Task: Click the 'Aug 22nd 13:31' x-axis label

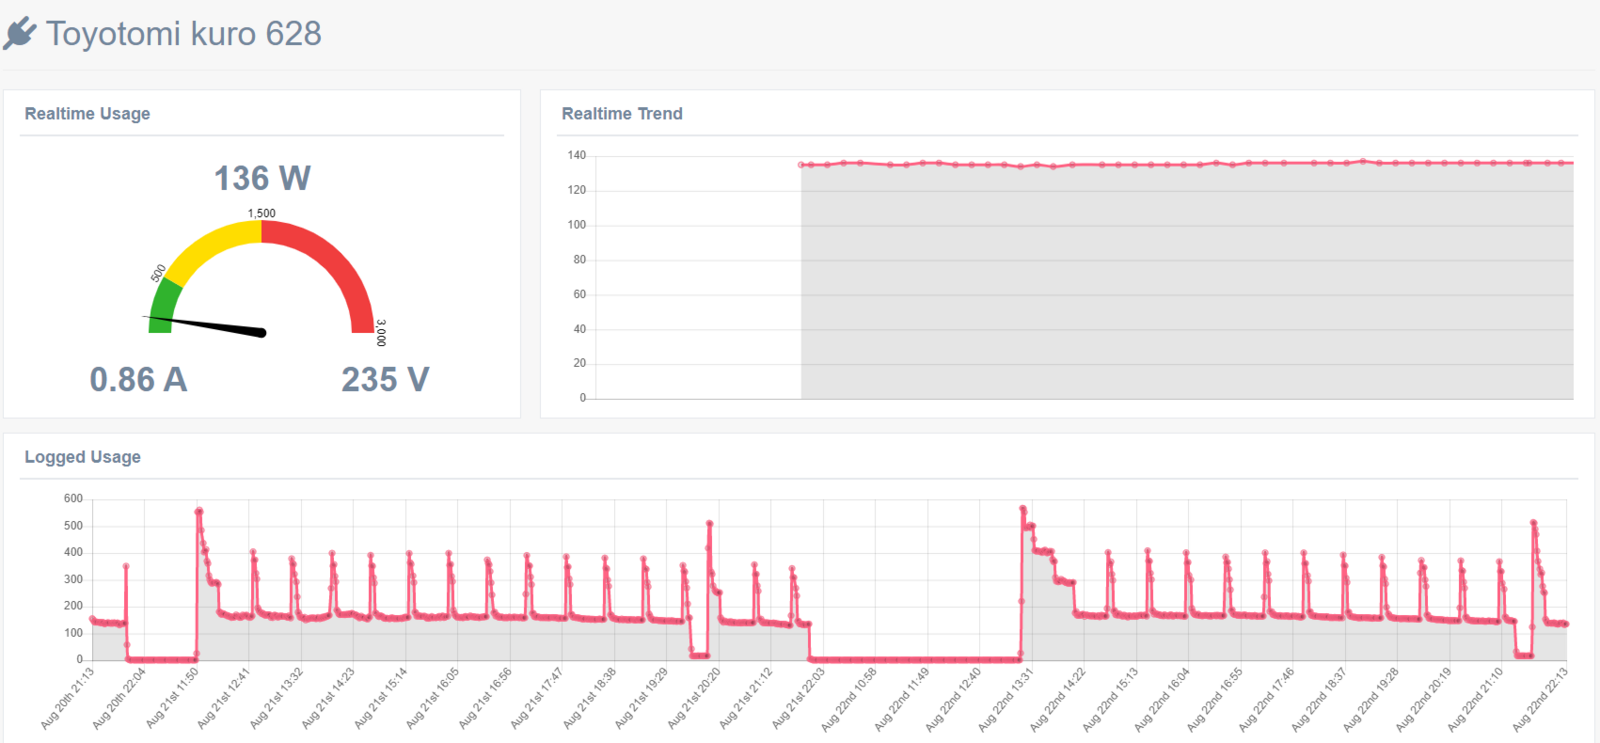Action: 1007,698
